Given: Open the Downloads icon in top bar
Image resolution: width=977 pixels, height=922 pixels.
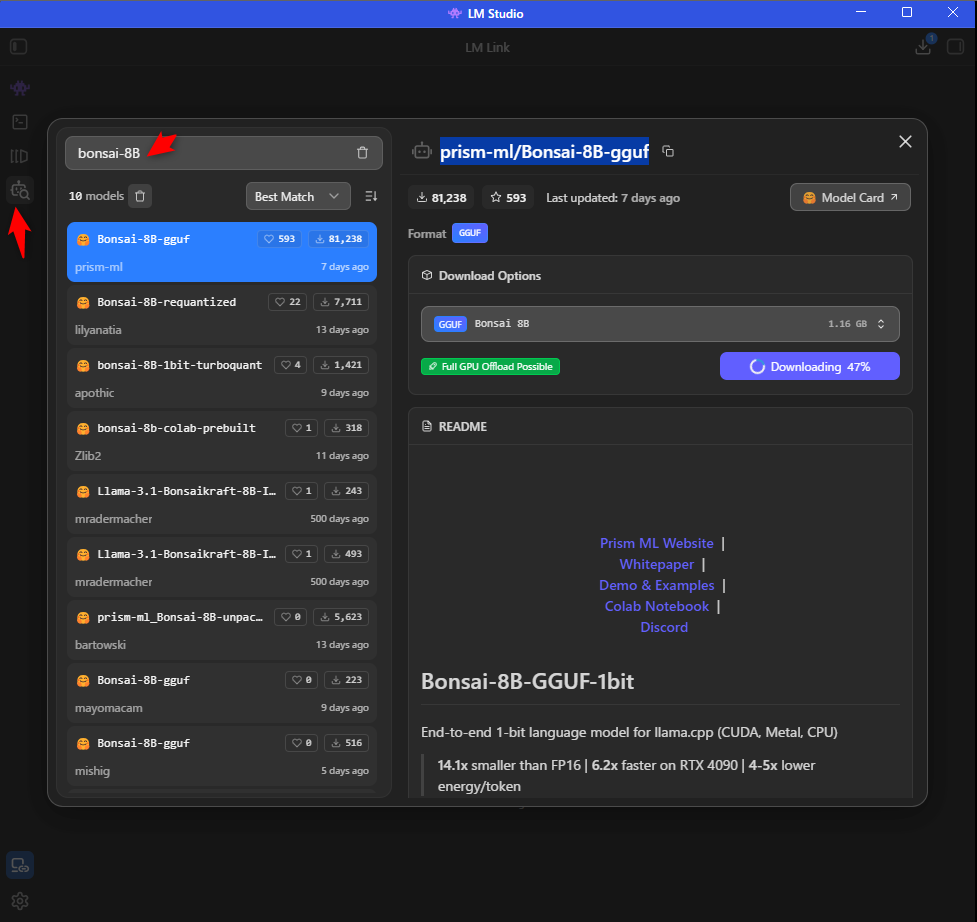Looking at the screenshot, I should (923, 47).
